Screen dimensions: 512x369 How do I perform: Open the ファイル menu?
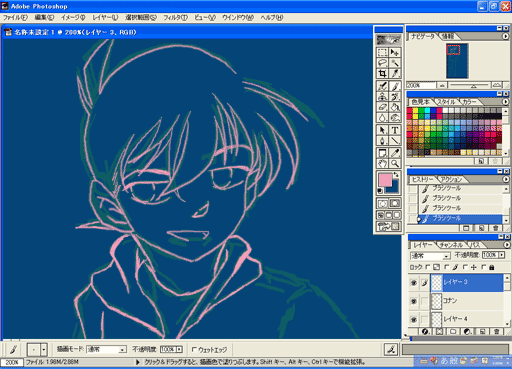point(15,18)
